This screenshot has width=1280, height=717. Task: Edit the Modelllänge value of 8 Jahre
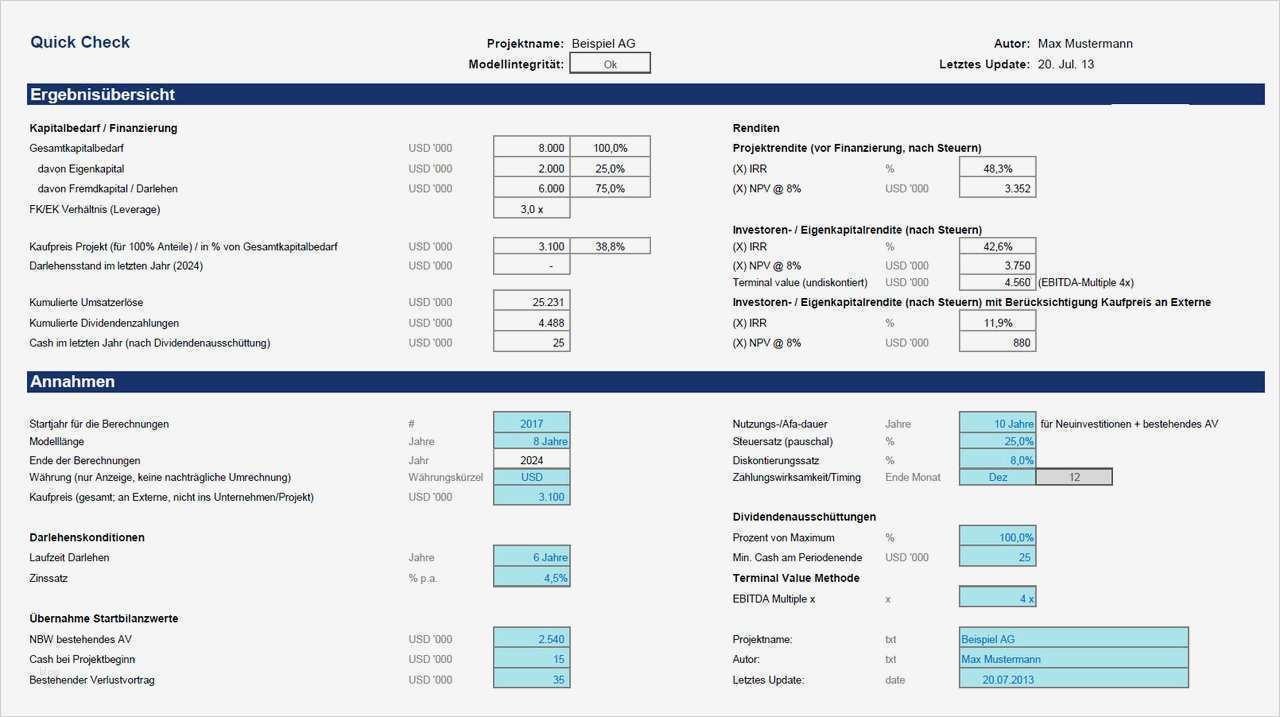tap(531, 441)
